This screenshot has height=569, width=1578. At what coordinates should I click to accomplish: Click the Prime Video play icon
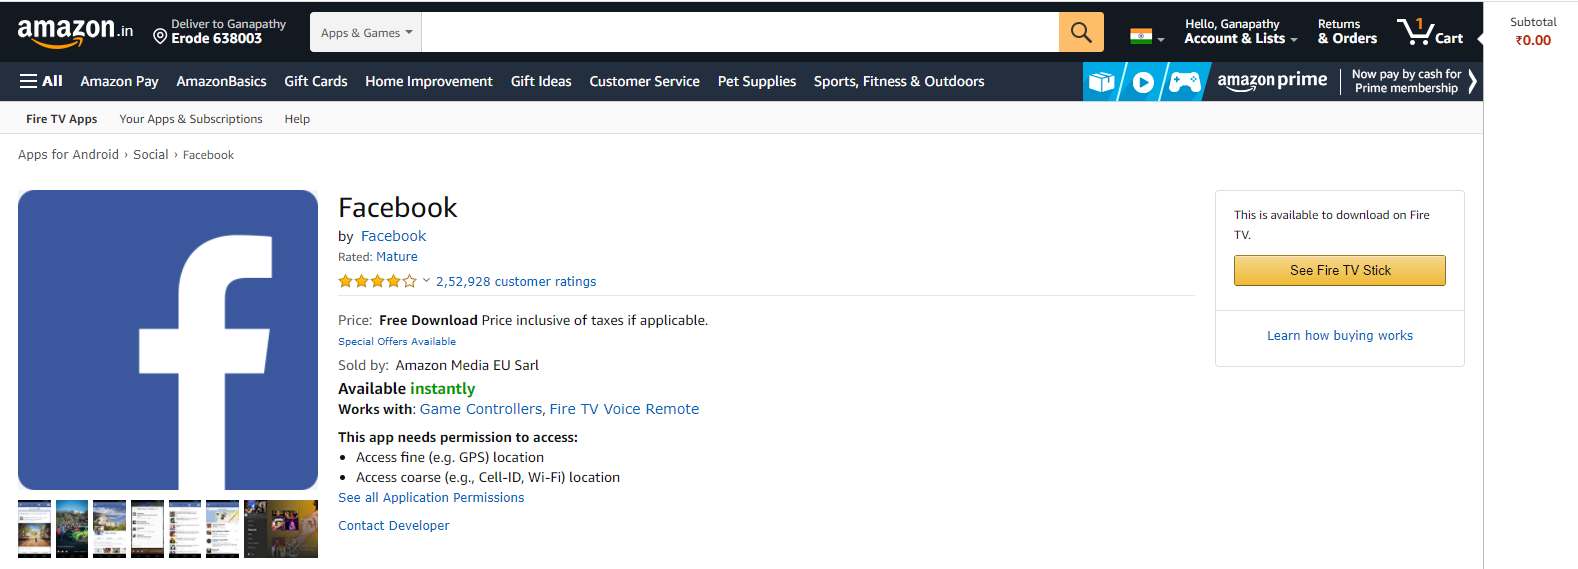[x=1143, y=82]
